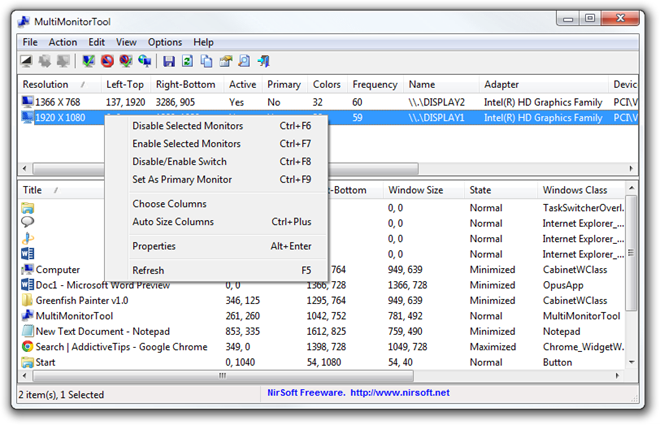Click the \\.\DISPLAY1 name cell
The image size is (660, 425).
coord(436,117)
